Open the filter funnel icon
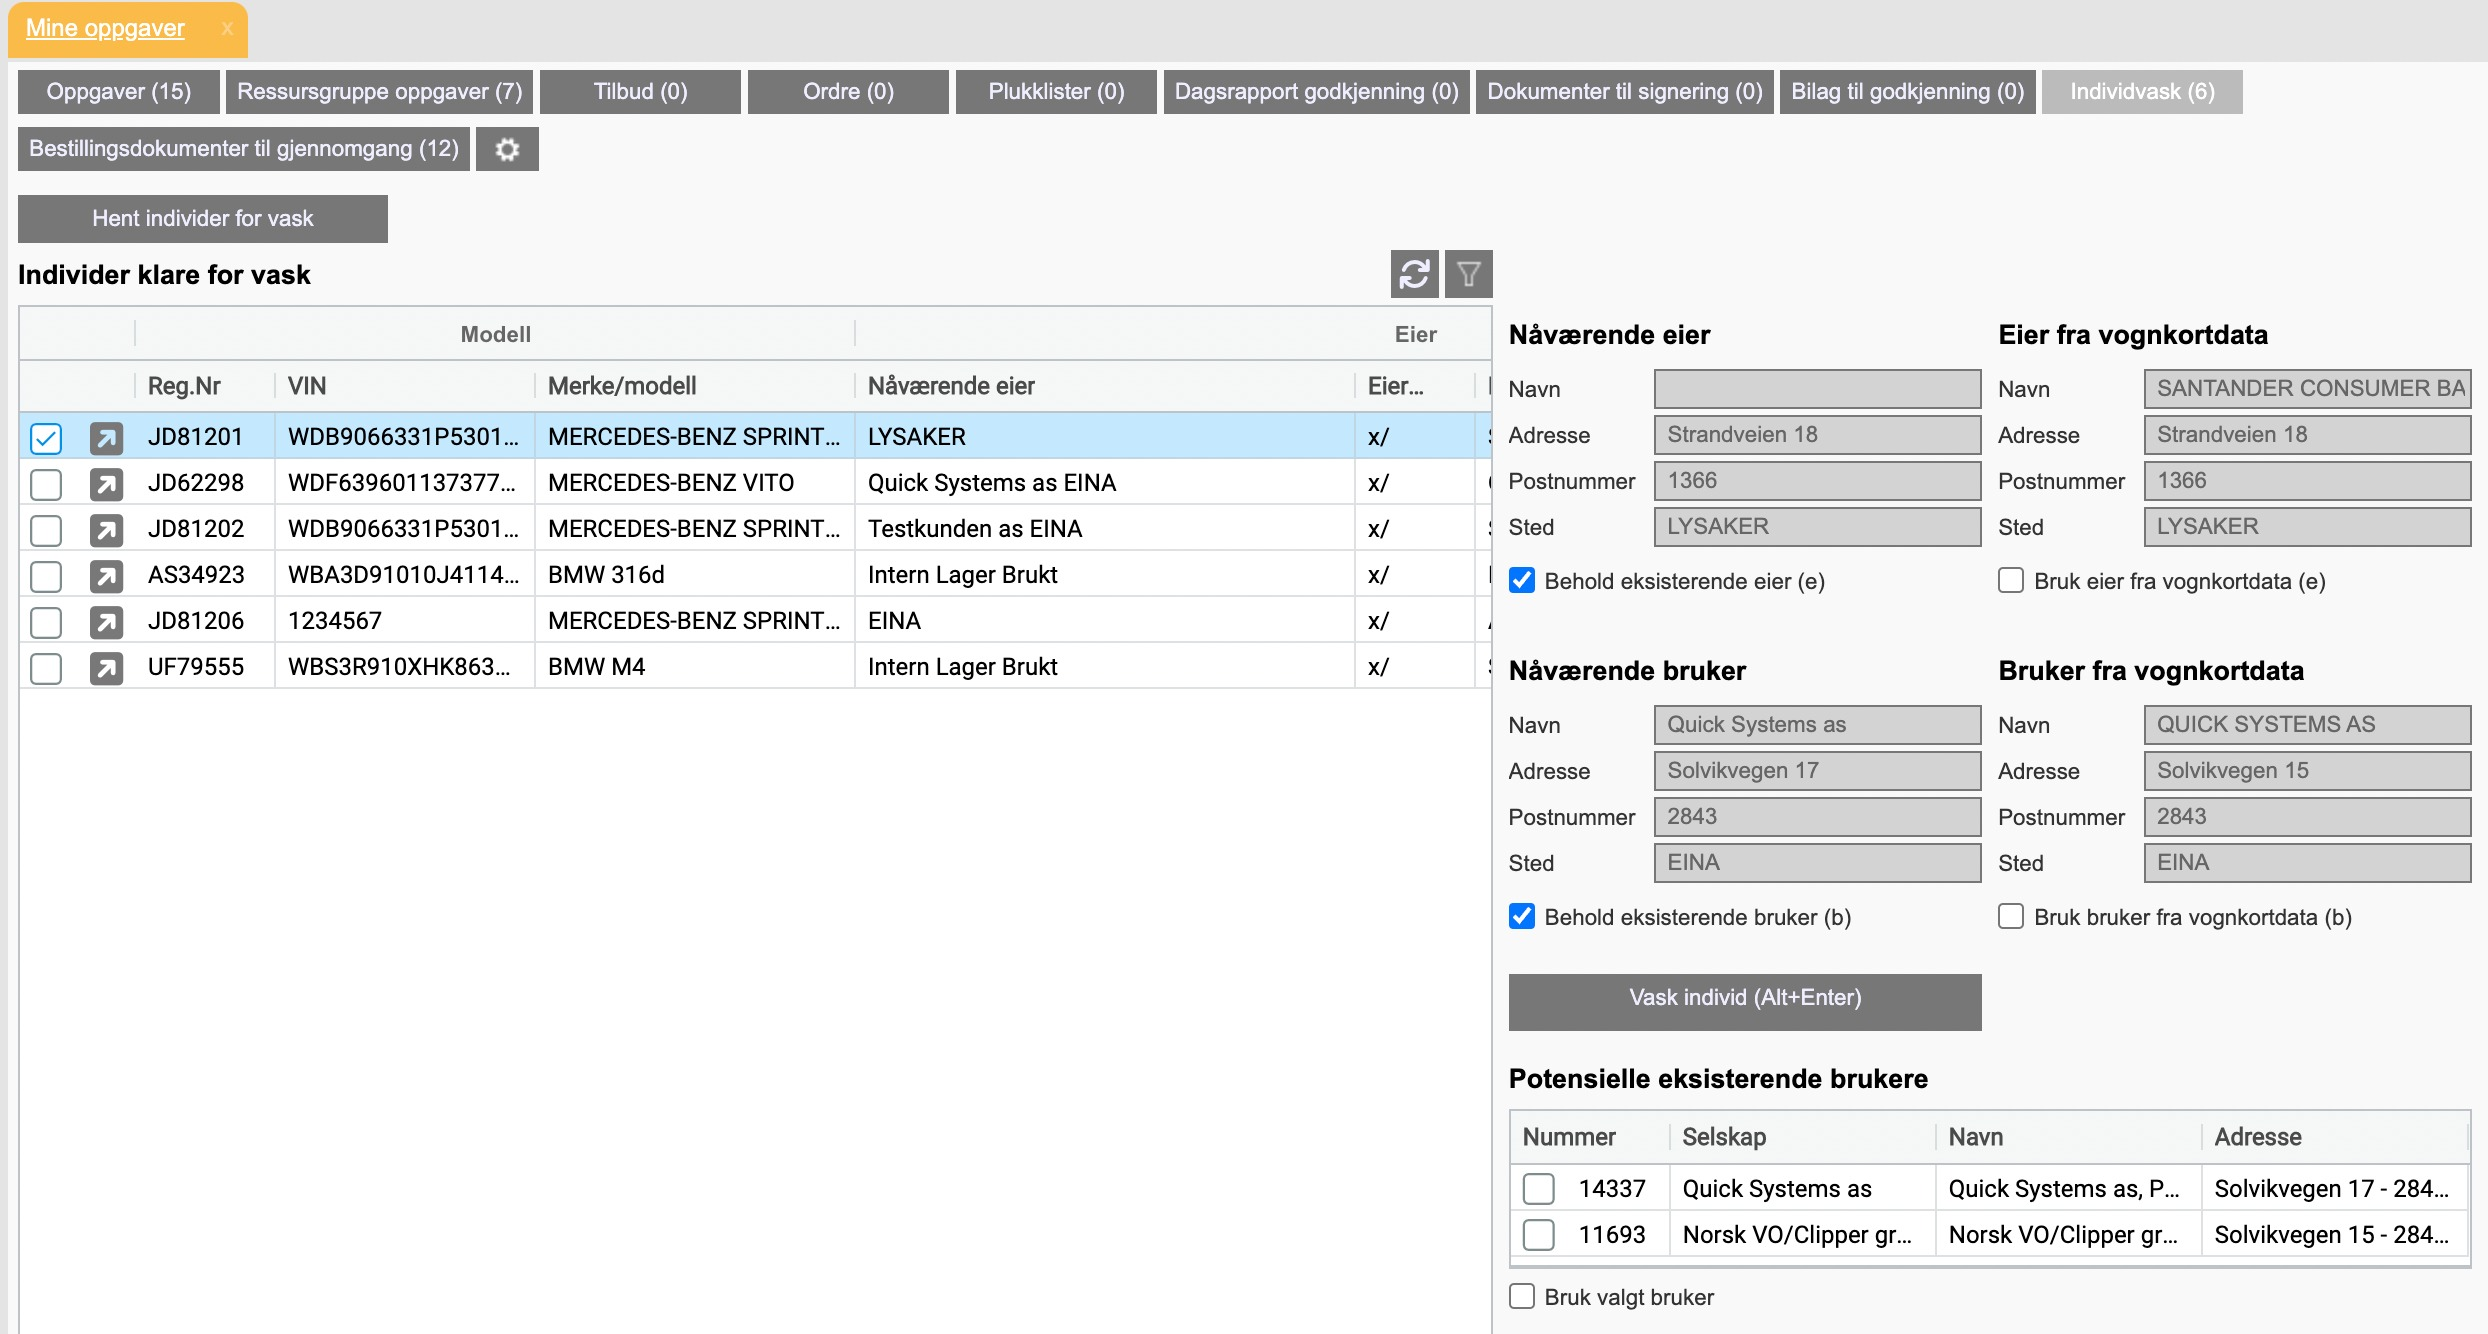 click(x=1468, y=274)
